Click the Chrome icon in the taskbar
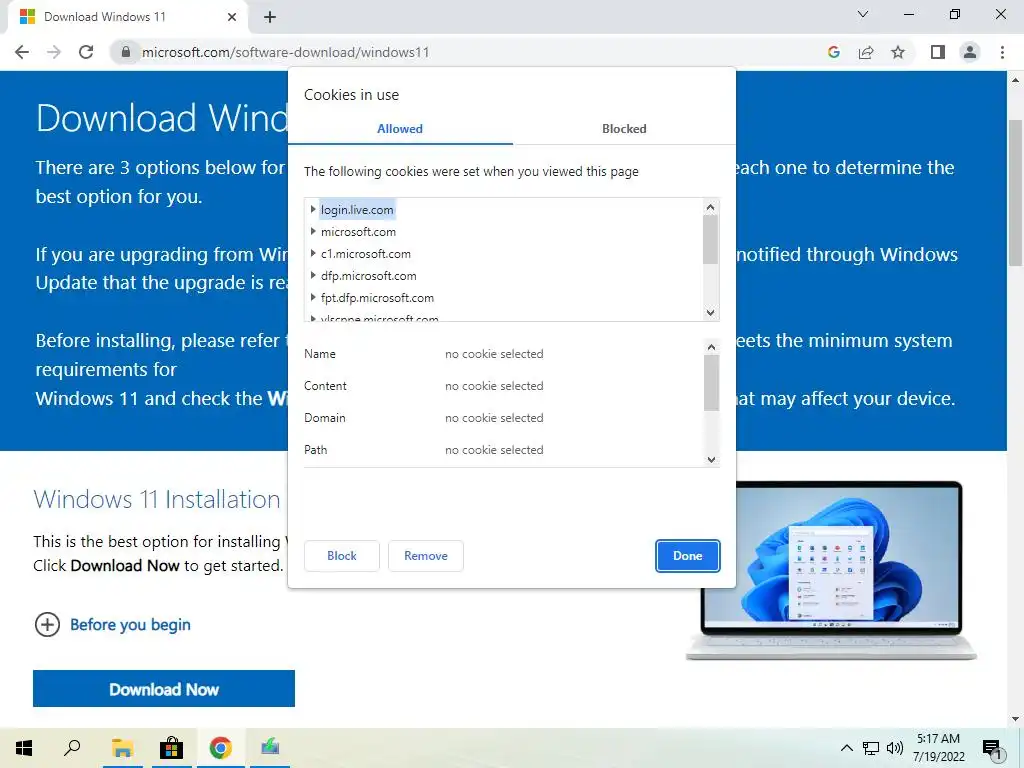Screen dimensions: 1024x768 click(x=221, y=748)
